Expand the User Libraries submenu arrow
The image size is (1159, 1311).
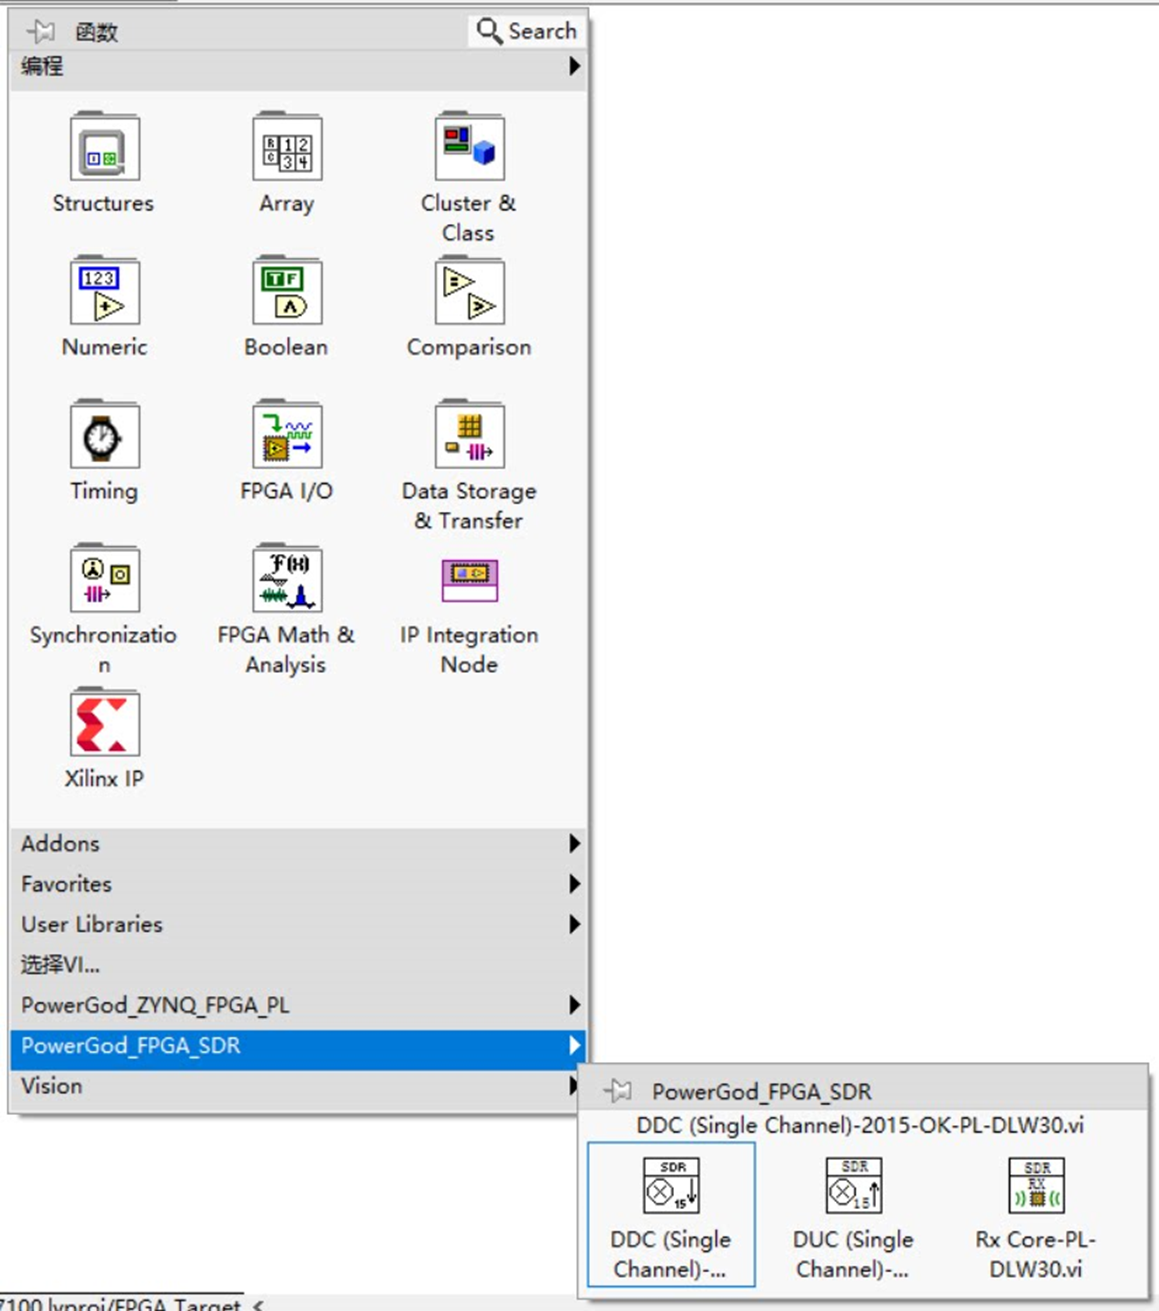pyautogui.click(x=574, y=924)
